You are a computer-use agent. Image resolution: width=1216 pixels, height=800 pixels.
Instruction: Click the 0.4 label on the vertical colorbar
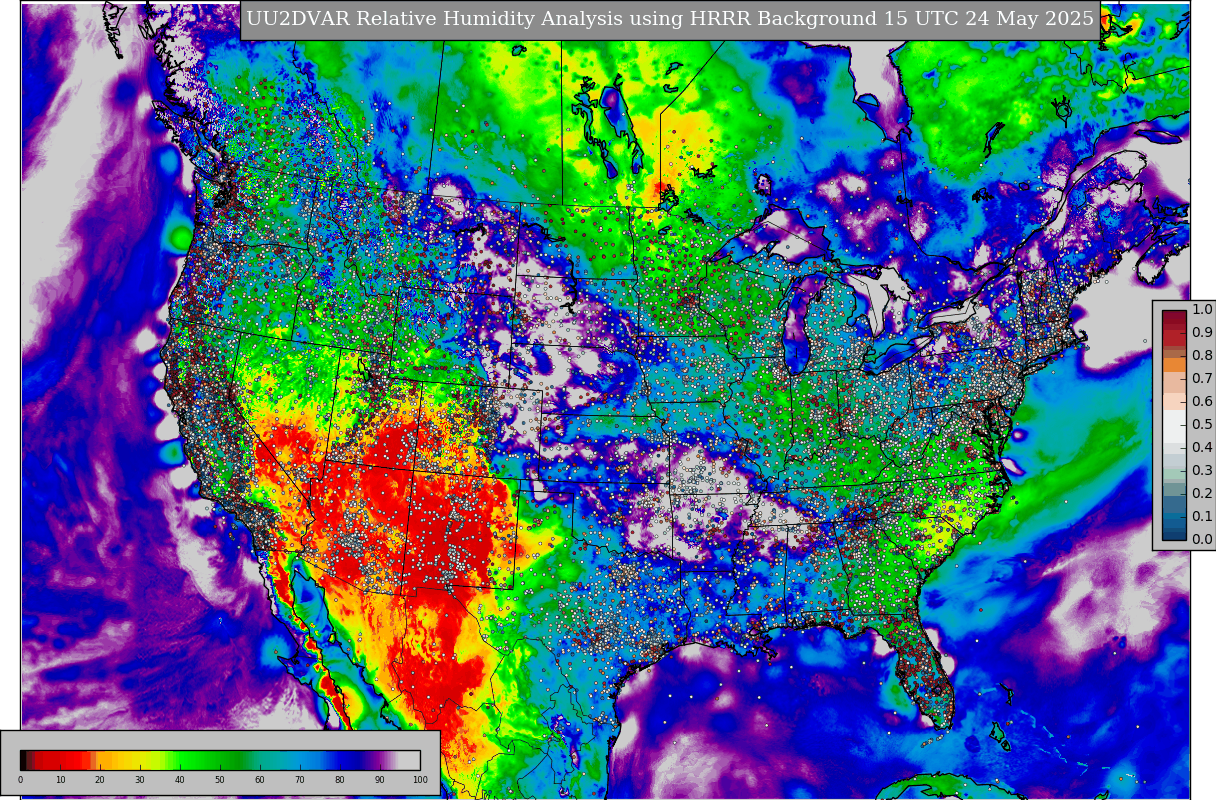coord(1202,447)
